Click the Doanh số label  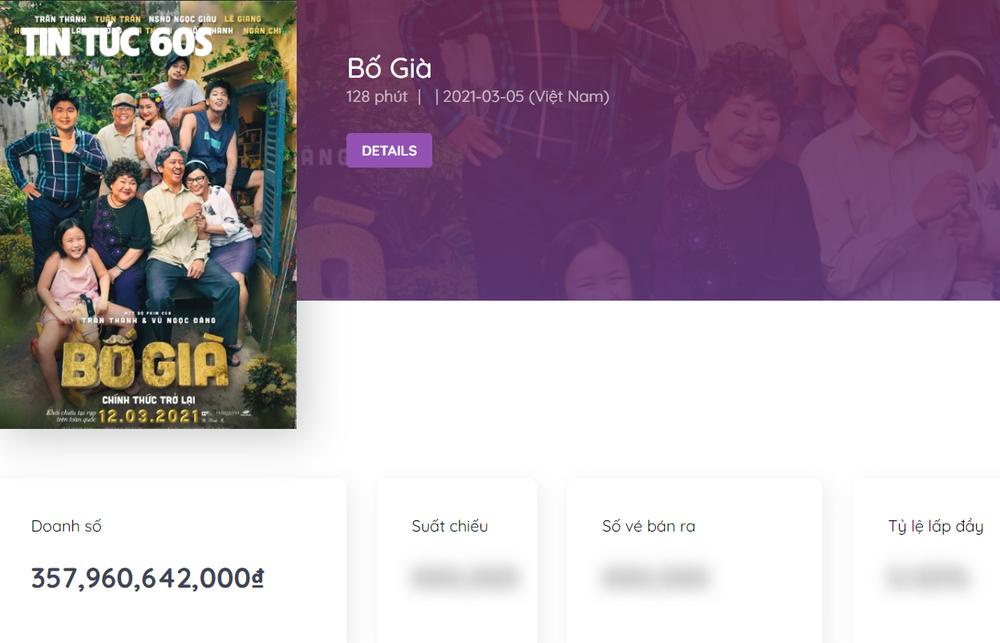click(66, 526)
